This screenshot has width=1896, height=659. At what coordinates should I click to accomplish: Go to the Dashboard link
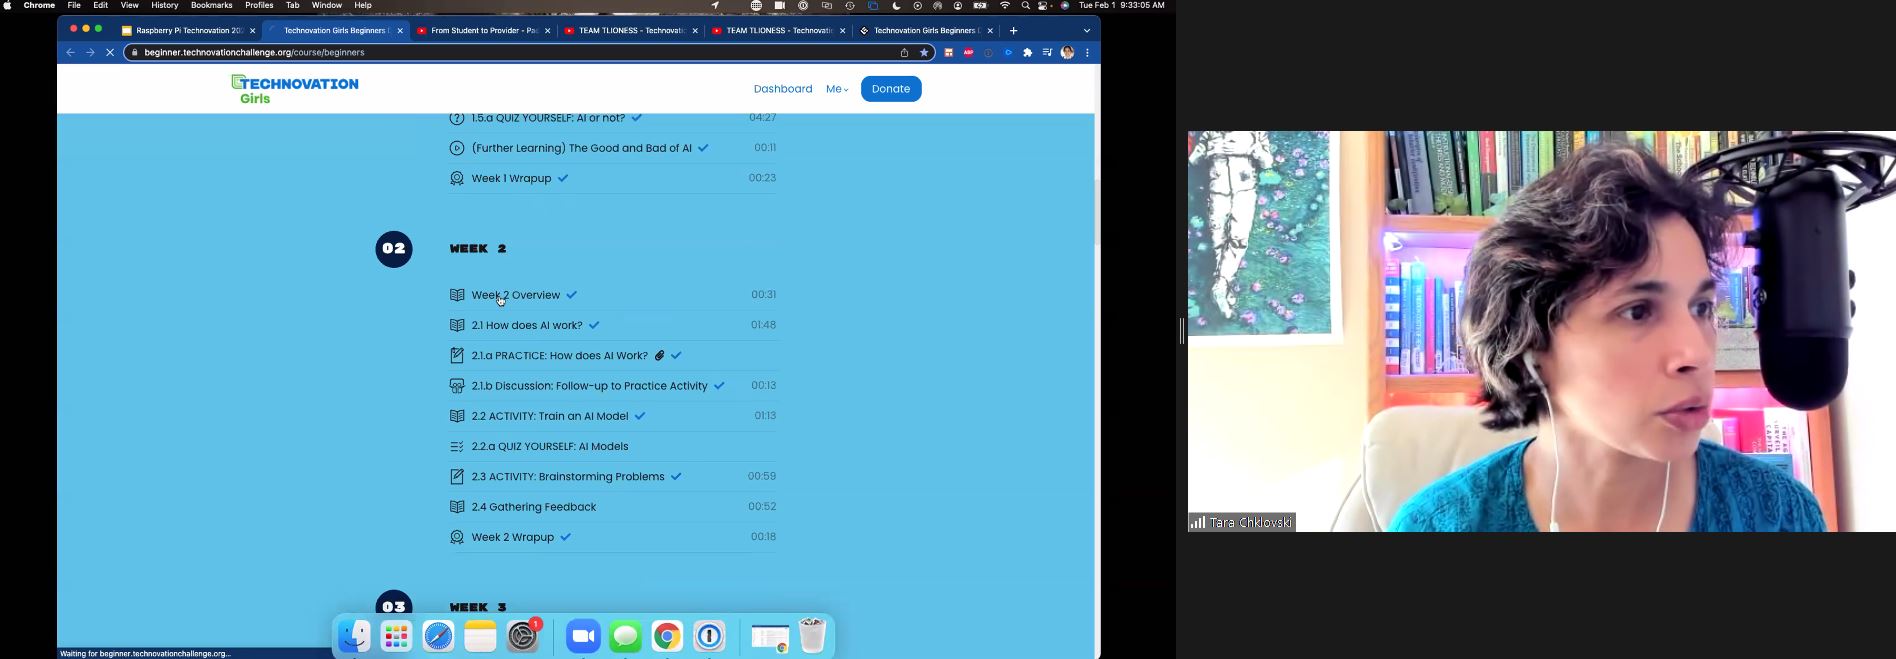783,89
